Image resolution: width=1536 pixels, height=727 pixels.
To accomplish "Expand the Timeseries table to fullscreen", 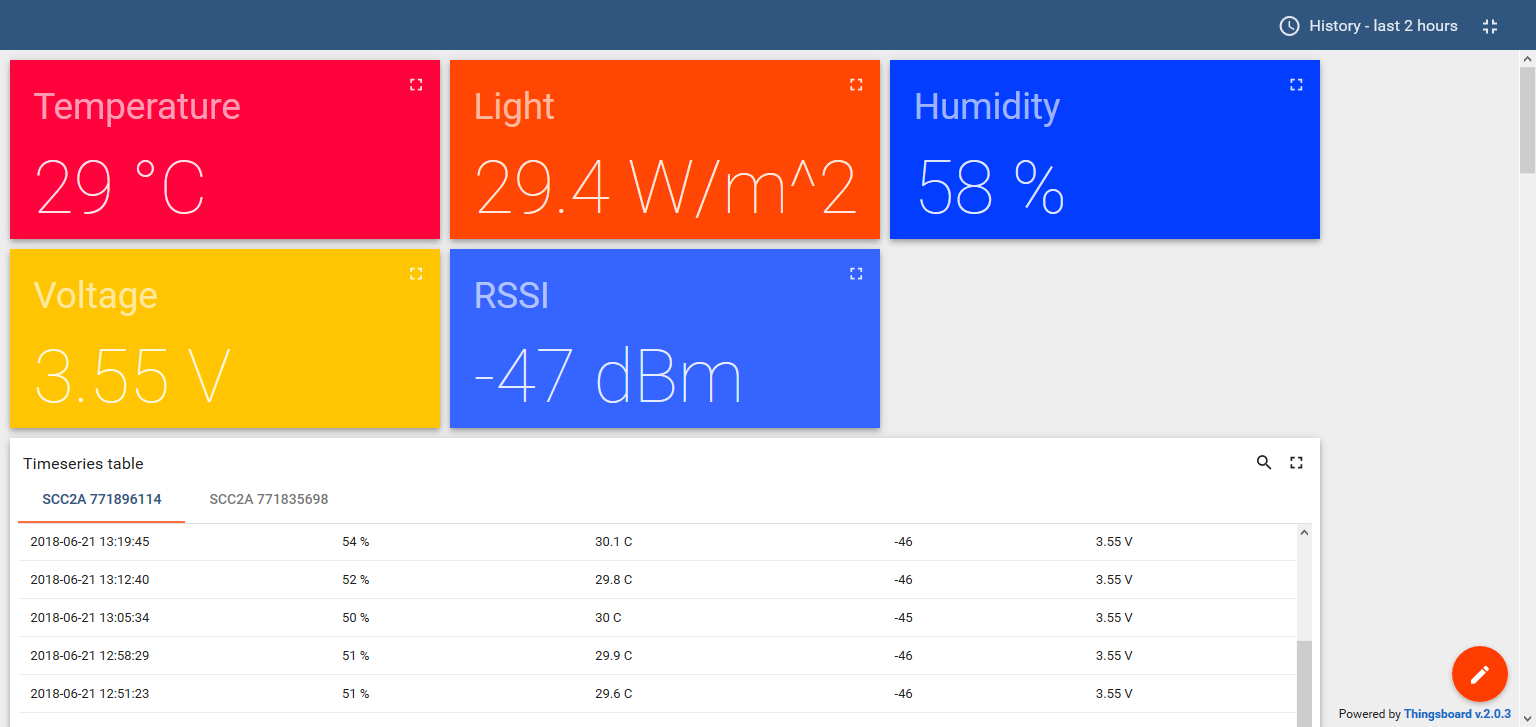I will click(x=1296, y=462).
